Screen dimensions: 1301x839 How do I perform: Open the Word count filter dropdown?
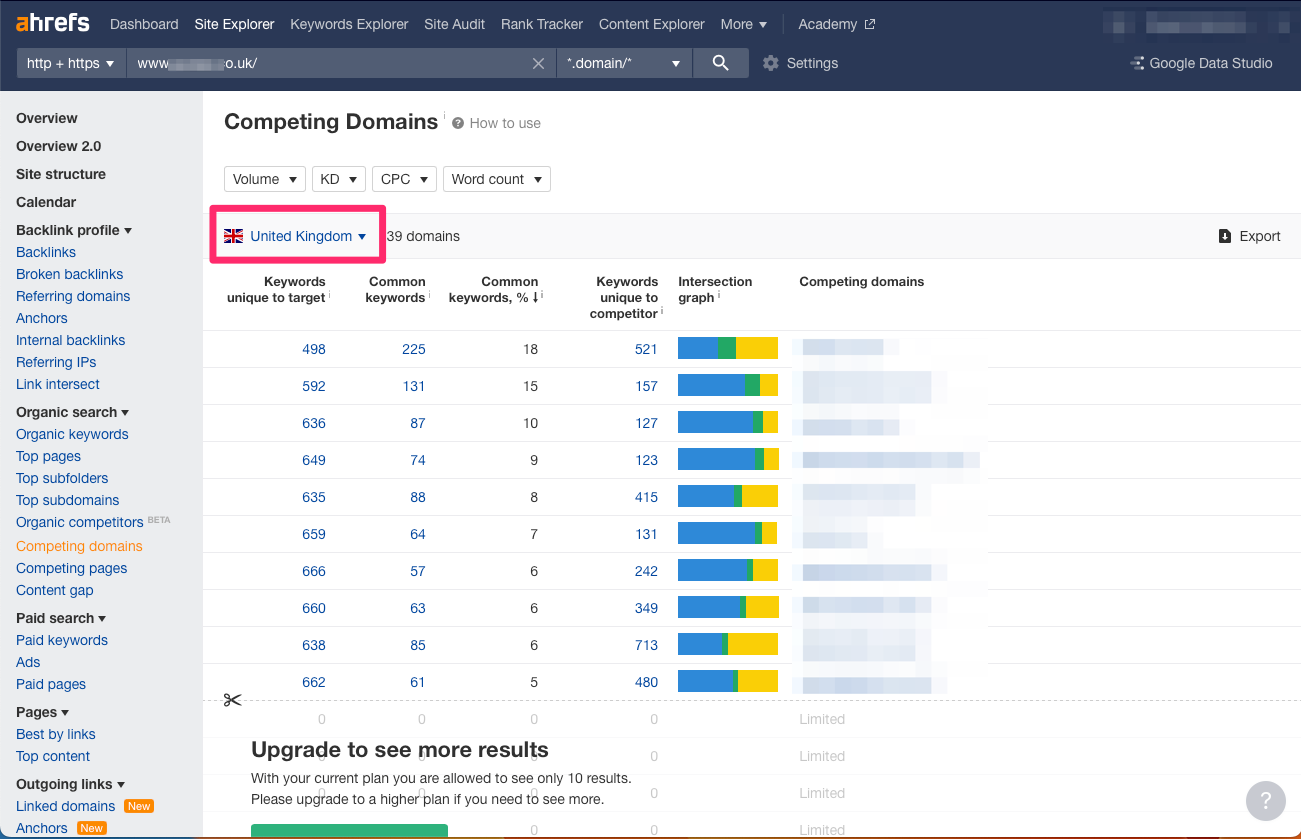[x=497, y=179]
